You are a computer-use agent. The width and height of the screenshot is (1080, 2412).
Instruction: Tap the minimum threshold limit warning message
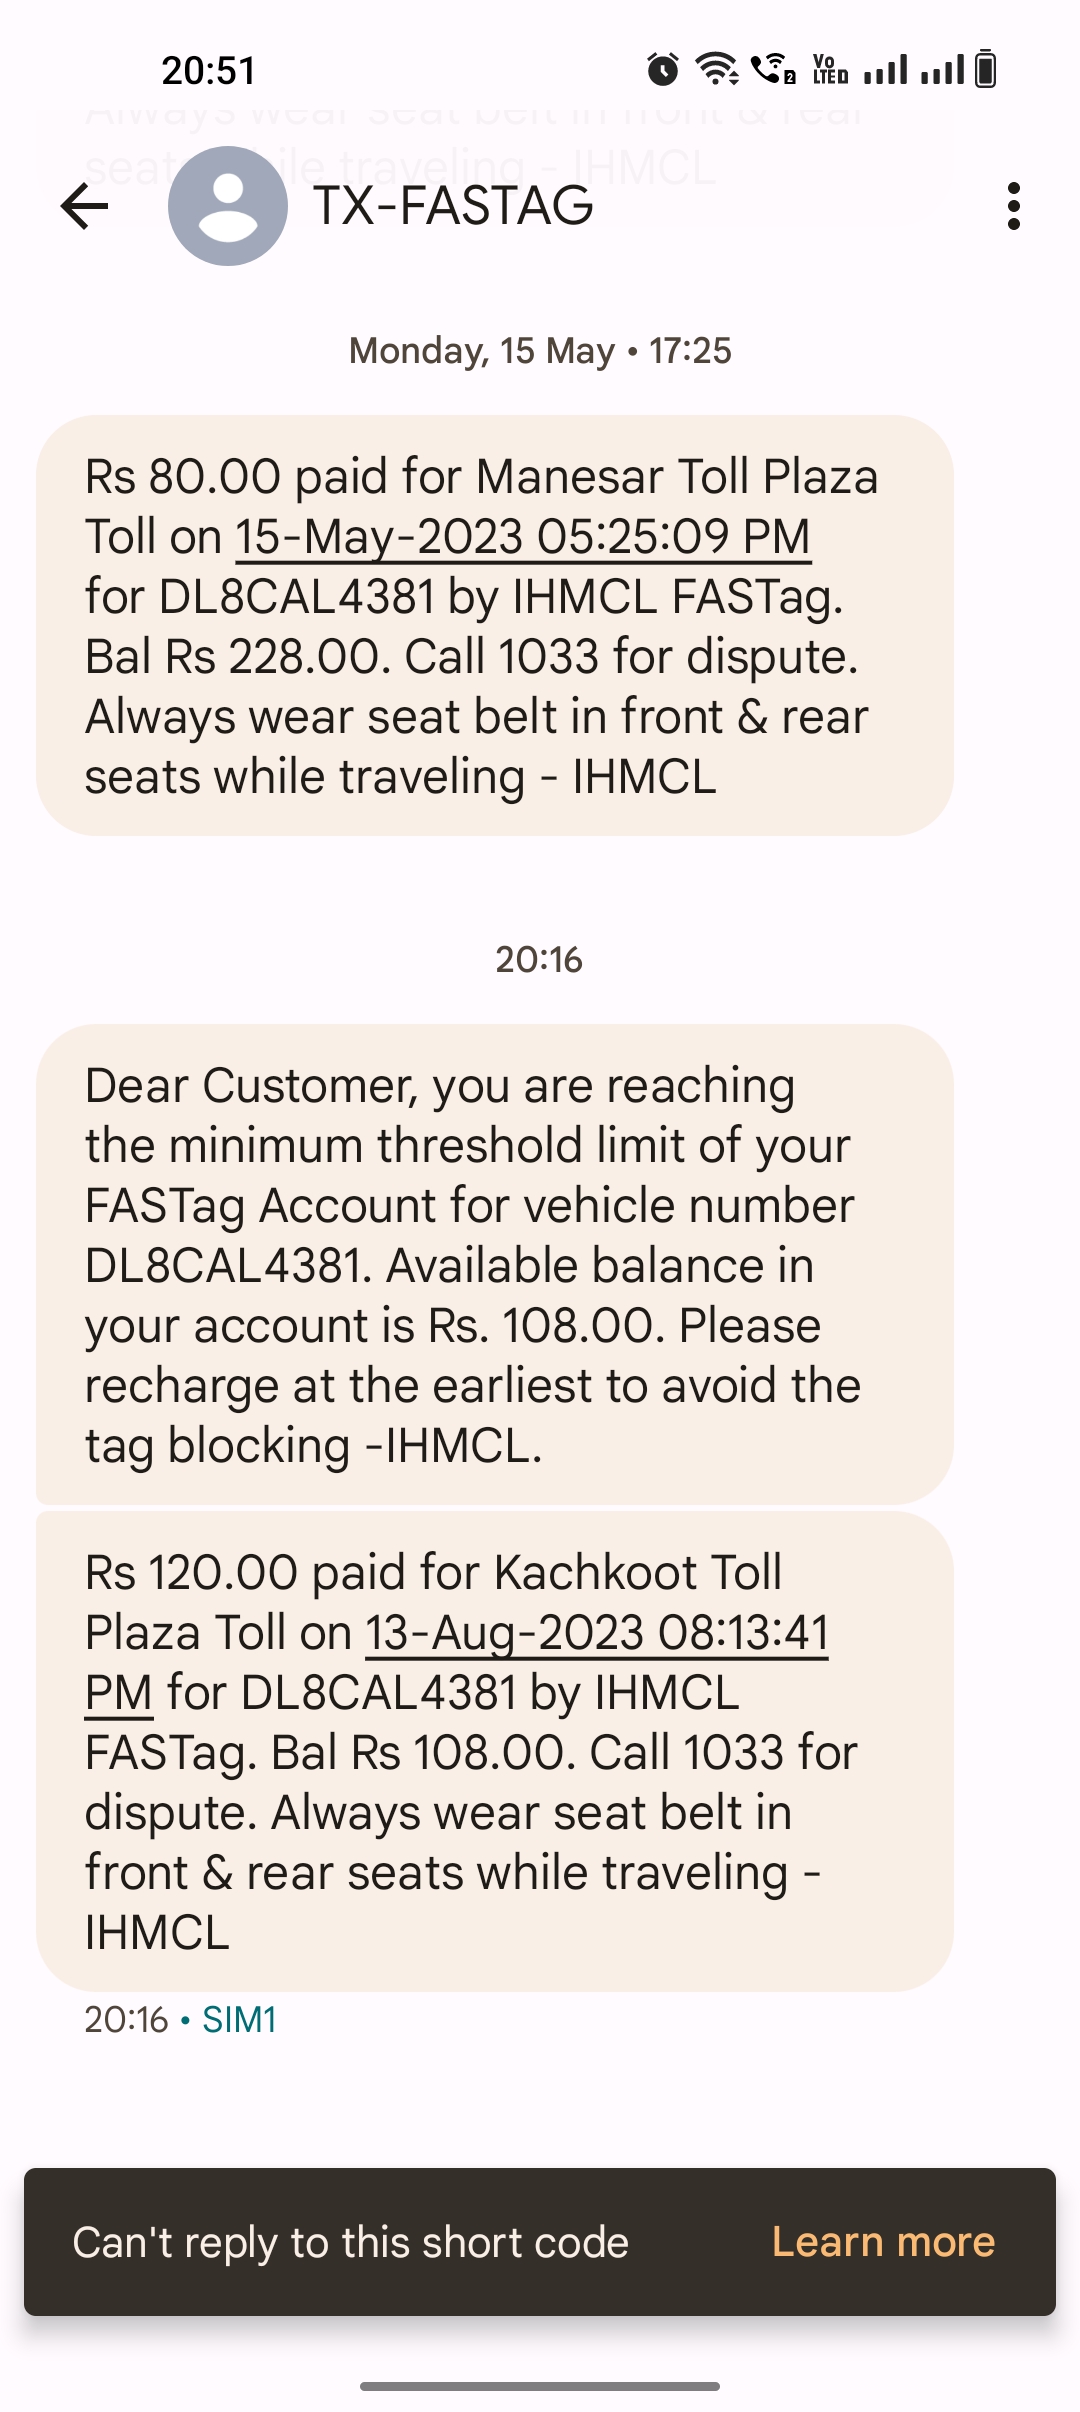click(494, 1264)
